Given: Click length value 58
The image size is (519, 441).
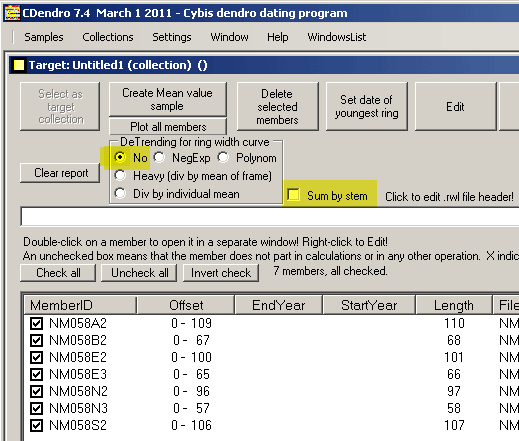Looking at the screenshot, I should [454, 408].
